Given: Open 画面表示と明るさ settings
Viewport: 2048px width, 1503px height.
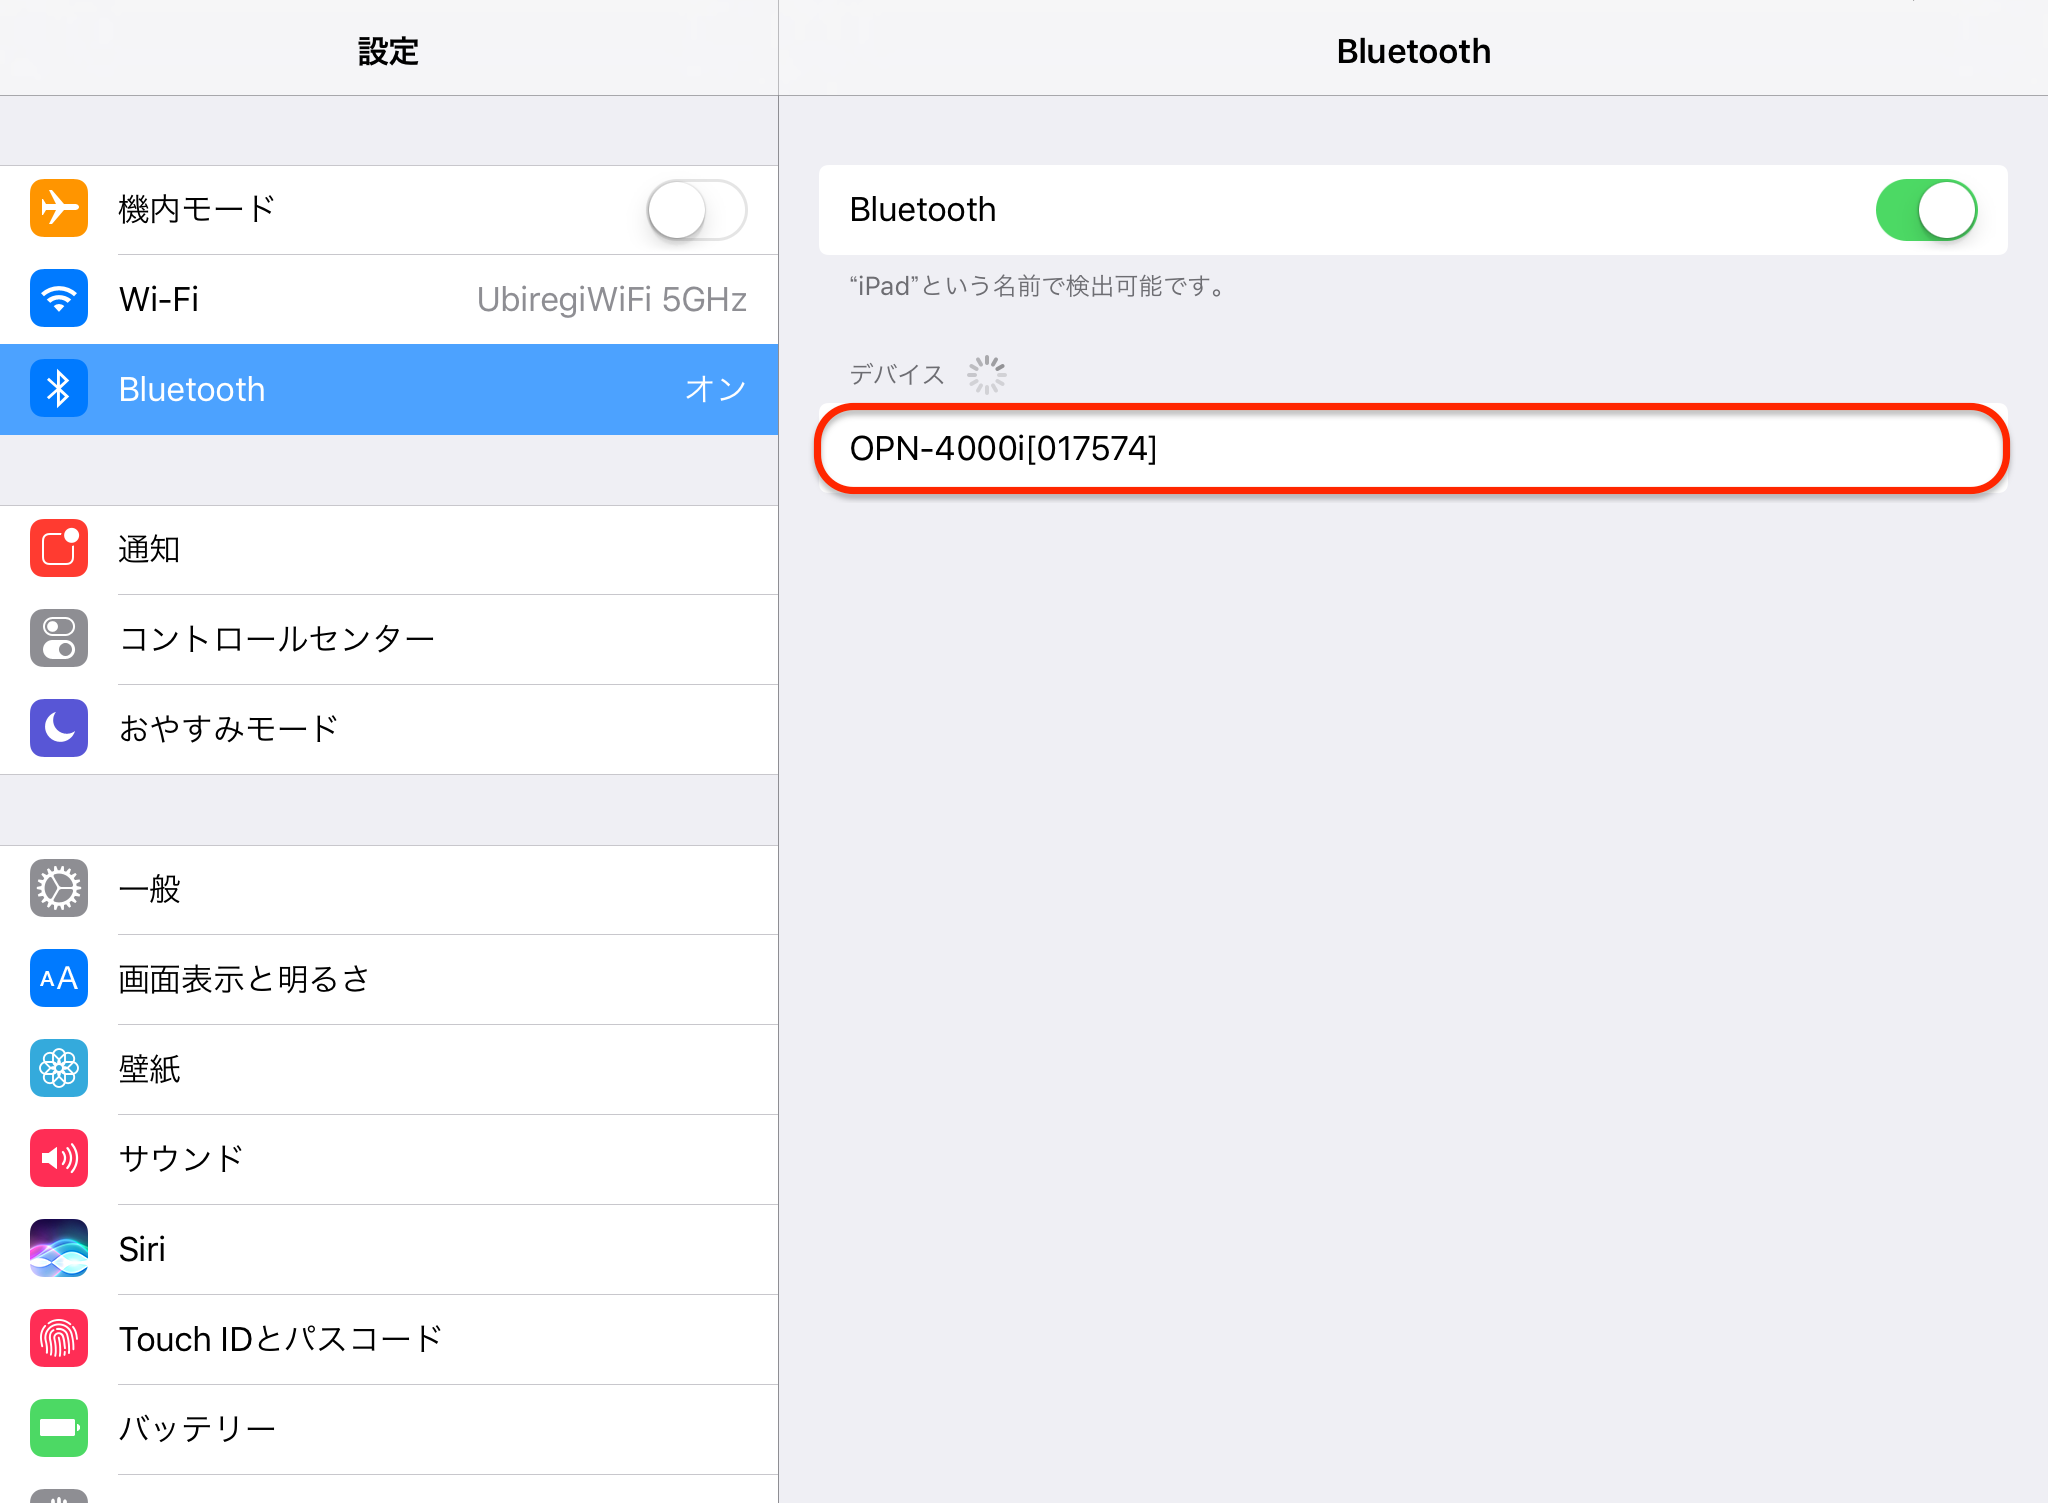Looking at the screenshot, I should [x=389, y=980].
